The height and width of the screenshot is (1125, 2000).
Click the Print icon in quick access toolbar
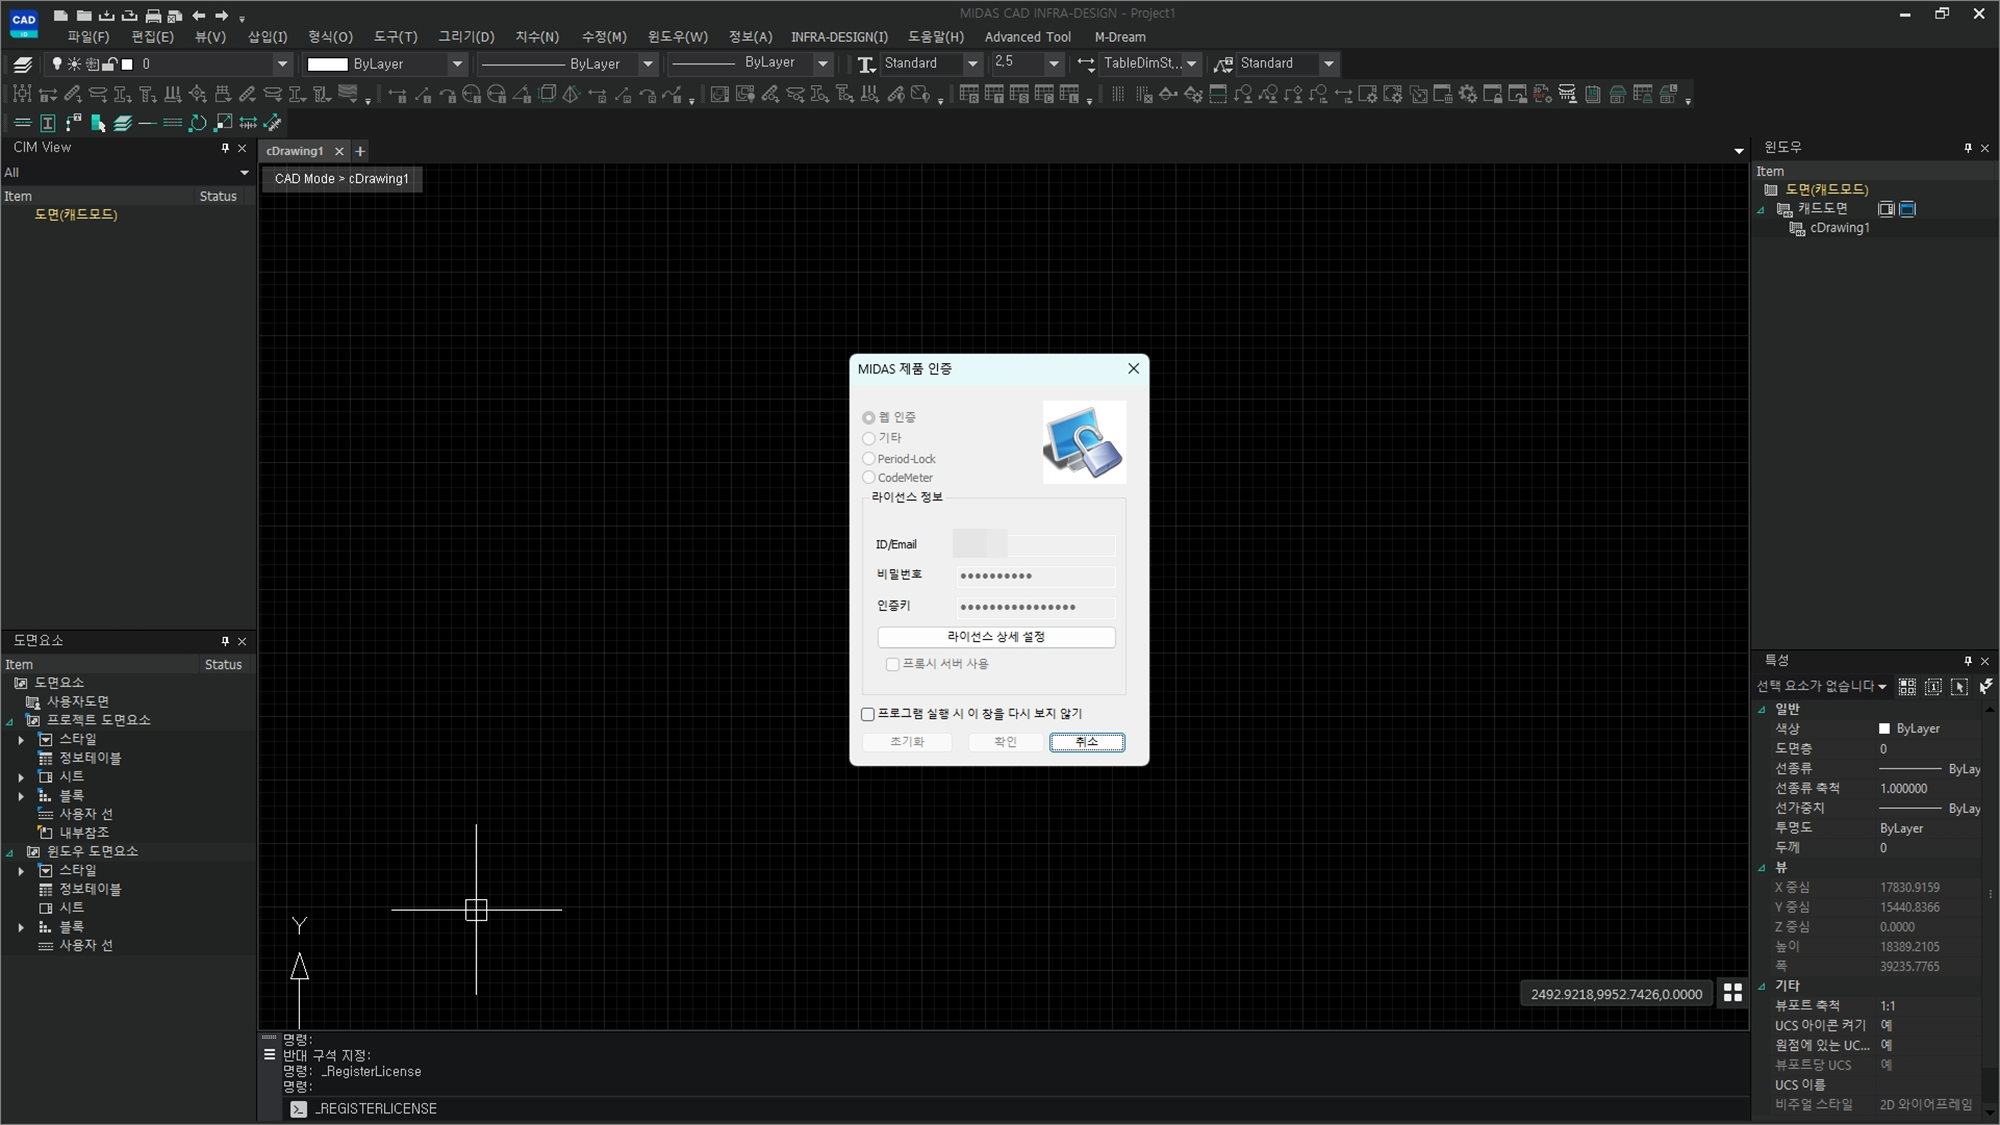click(x=153, y=15)
